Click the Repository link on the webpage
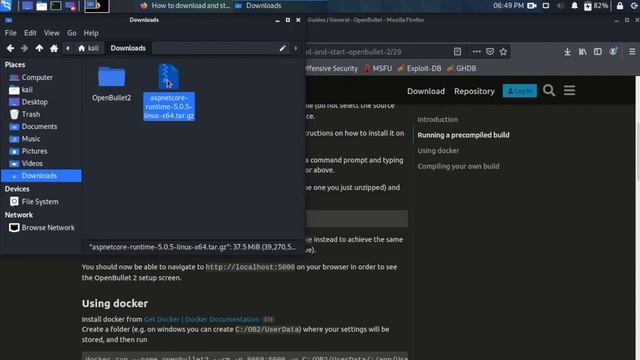This screenshot has width=640, height=360. click(474, 91)
